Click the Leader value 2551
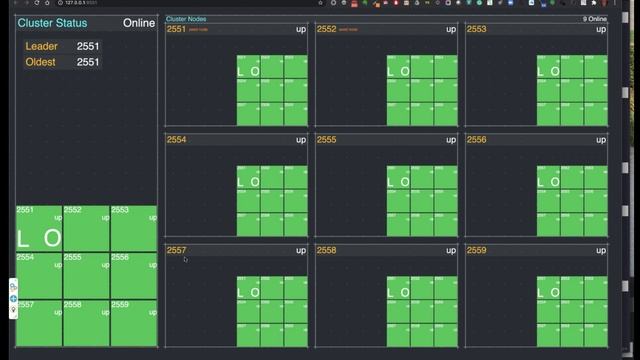The width and height of the screenshot is (640, 360). (88, 47)
